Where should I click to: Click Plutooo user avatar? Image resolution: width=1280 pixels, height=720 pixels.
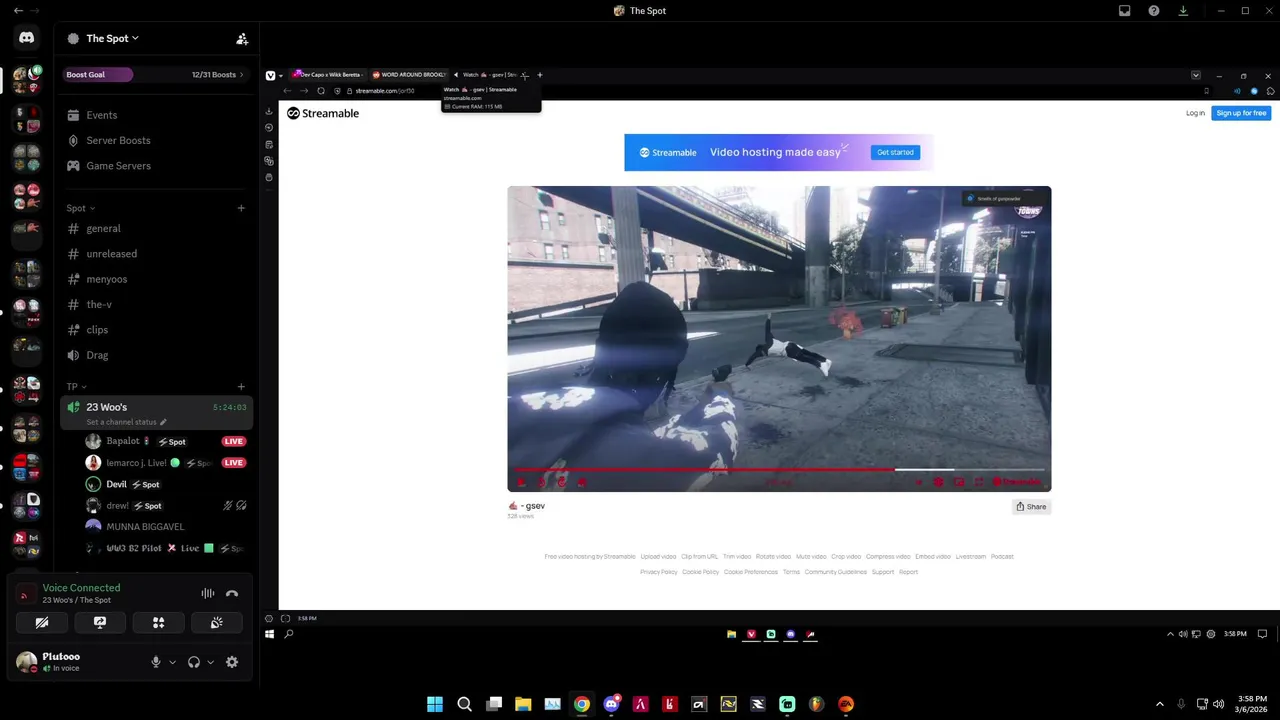pos(26,662)
